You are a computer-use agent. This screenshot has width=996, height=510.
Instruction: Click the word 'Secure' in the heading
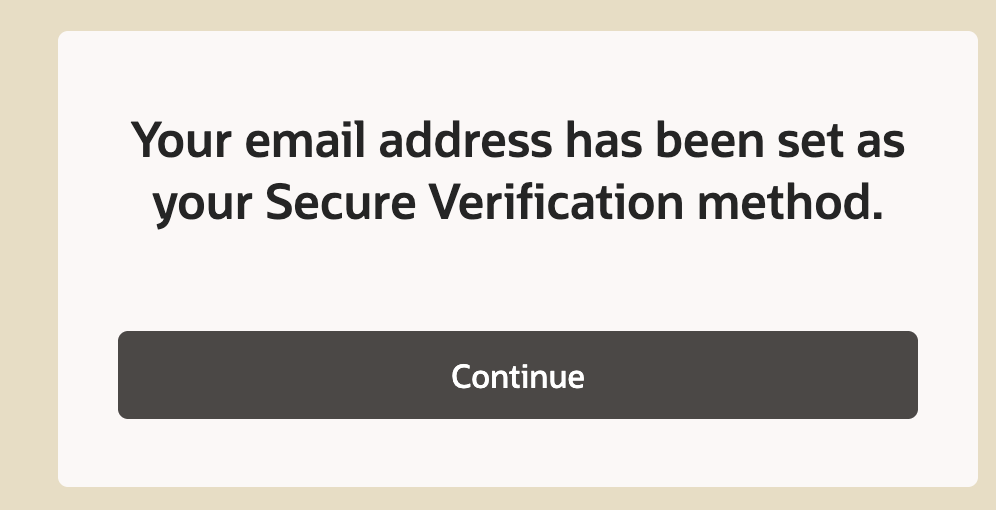pos(340,203)
